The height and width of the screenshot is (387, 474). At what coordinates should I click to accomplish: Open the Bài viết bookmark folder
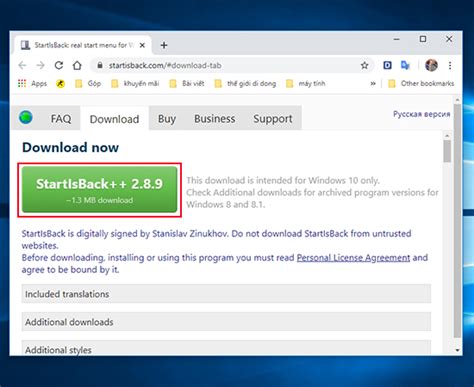point(187,83)
